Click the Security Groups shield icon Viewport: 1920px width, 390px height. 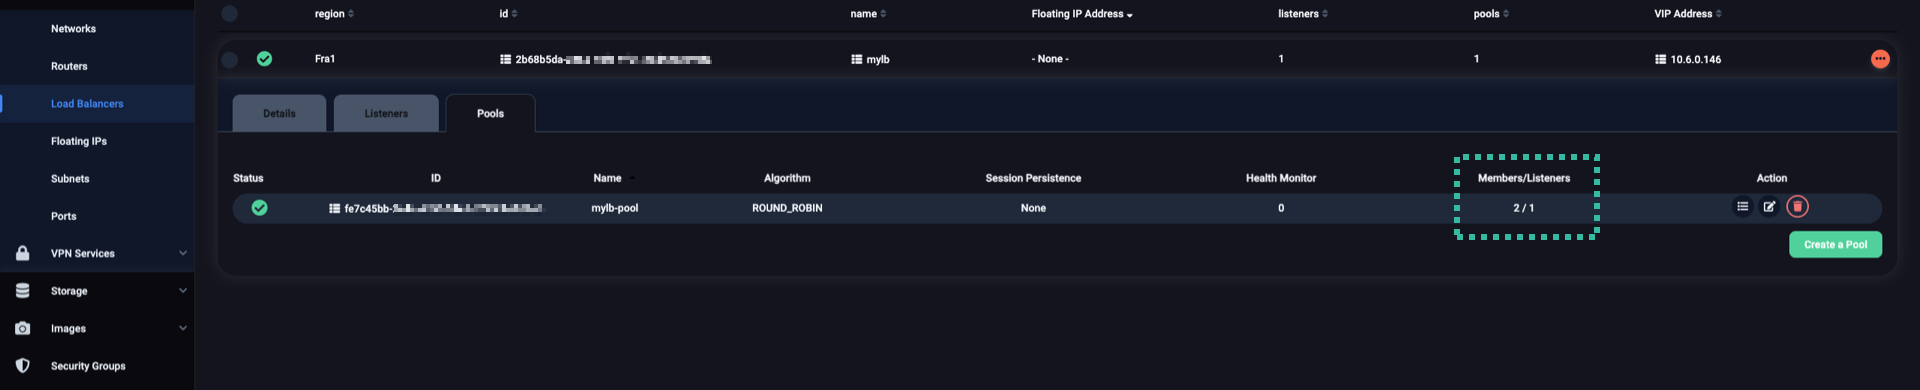pyautogui.click(x=22, y=366)
